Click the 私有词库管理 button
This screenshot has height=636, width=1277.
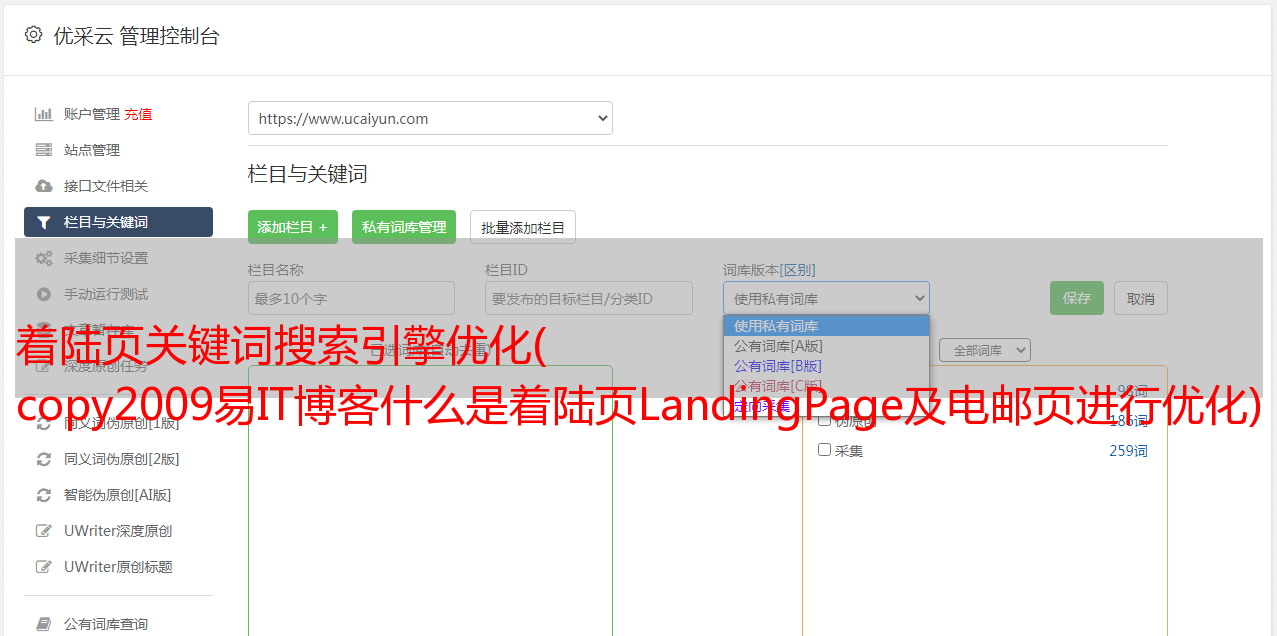click(x=404, y=227)
